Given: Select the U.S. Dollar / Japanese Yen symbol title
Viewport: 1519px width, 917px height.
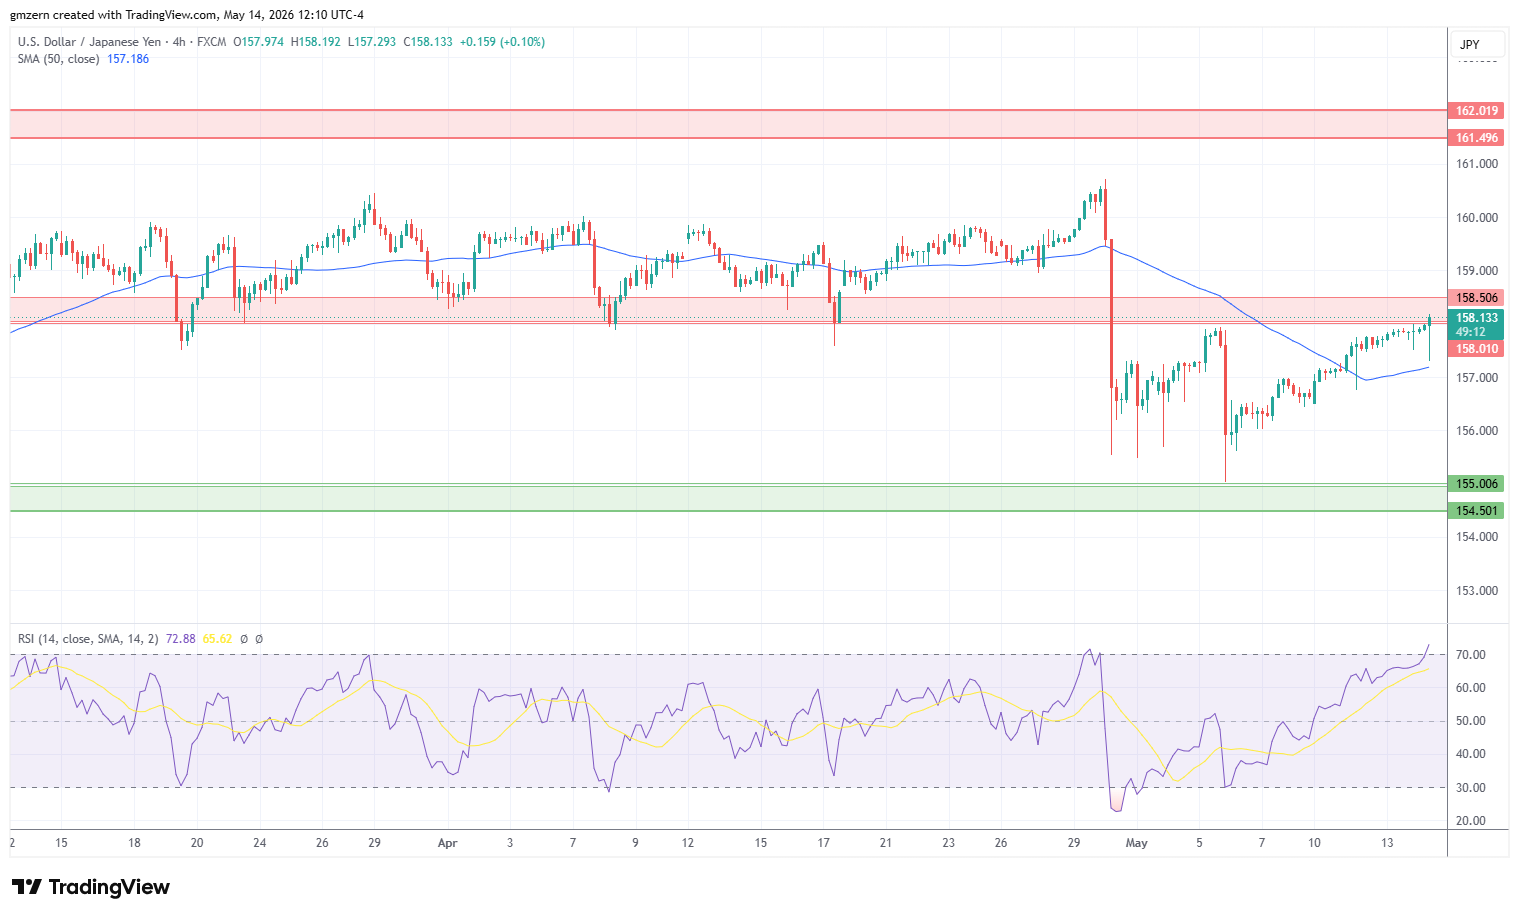Looking at the screenshot, I should [89, 42].
